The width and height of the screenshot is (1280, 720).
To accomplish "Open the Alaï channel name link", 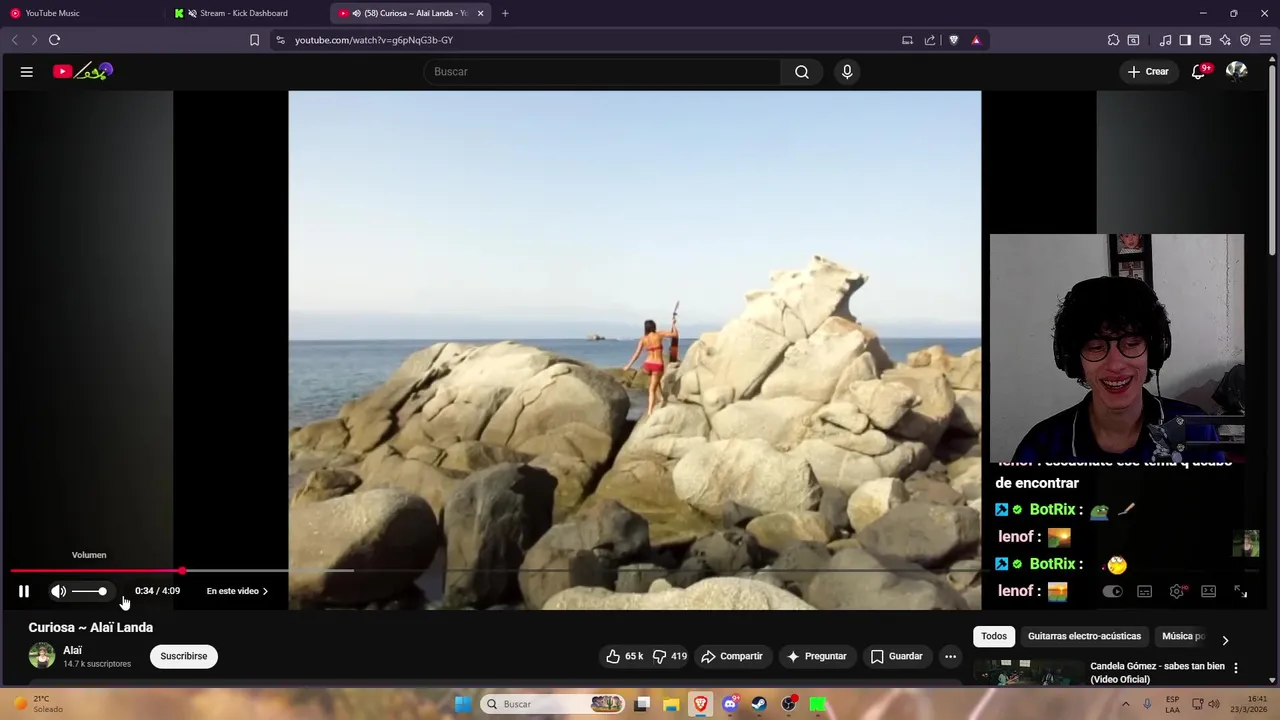I will point(72,650).
